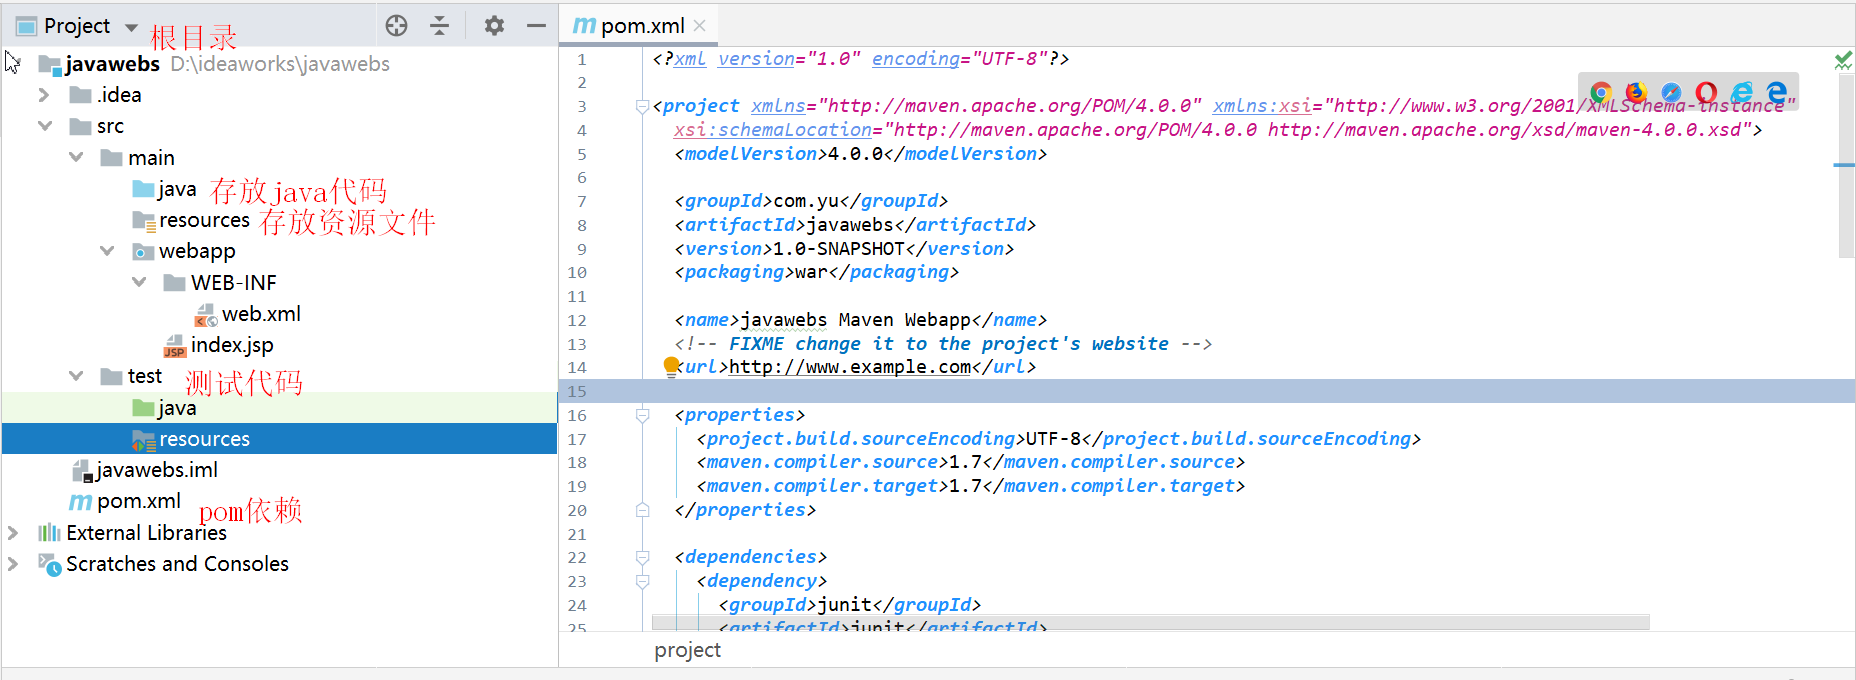Click the External Libraries icon
1856x680 pixels.
49,533
